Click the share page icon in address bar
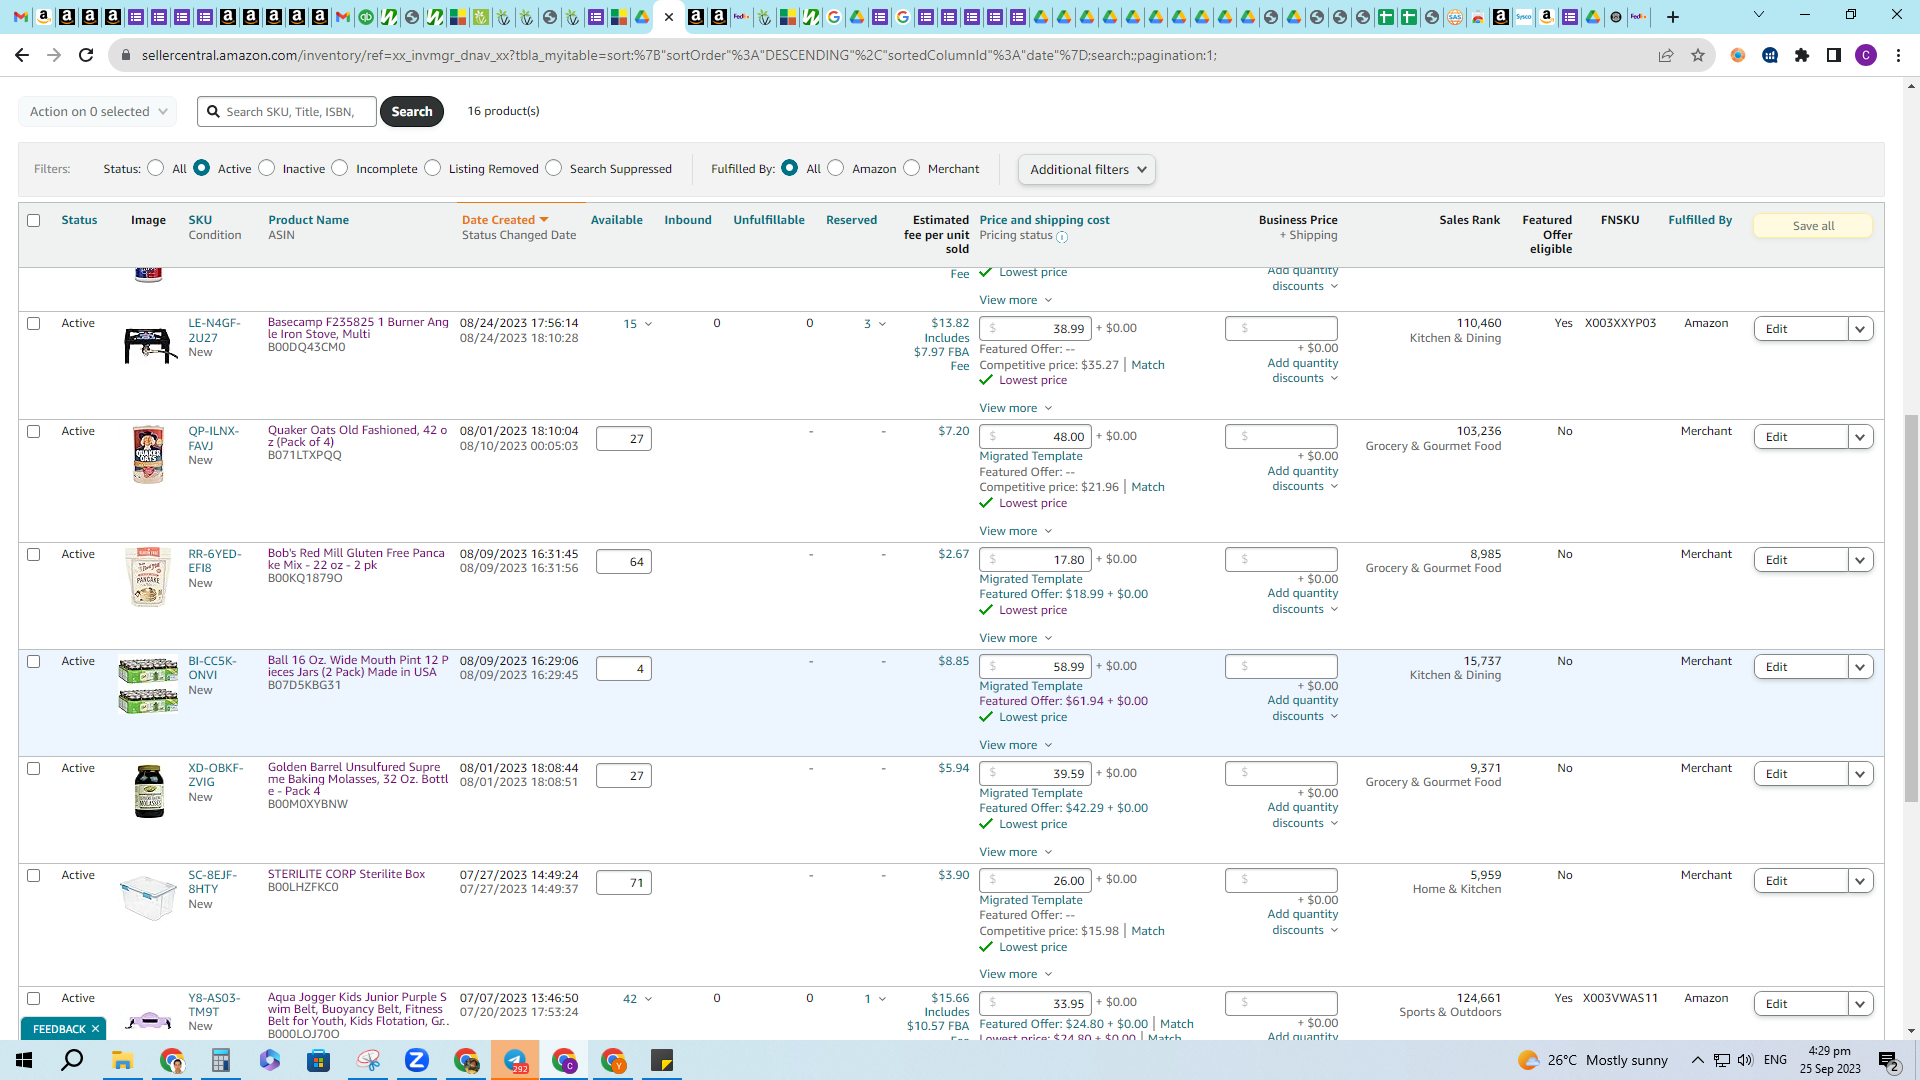Screen dimensions: 1920x1080 1666,55
